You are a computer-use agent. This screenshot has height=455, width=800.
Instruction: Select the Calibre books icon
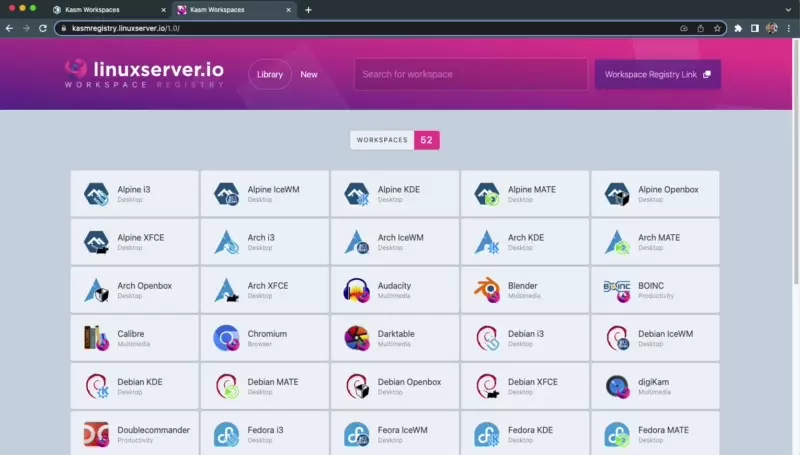point(96,338)
